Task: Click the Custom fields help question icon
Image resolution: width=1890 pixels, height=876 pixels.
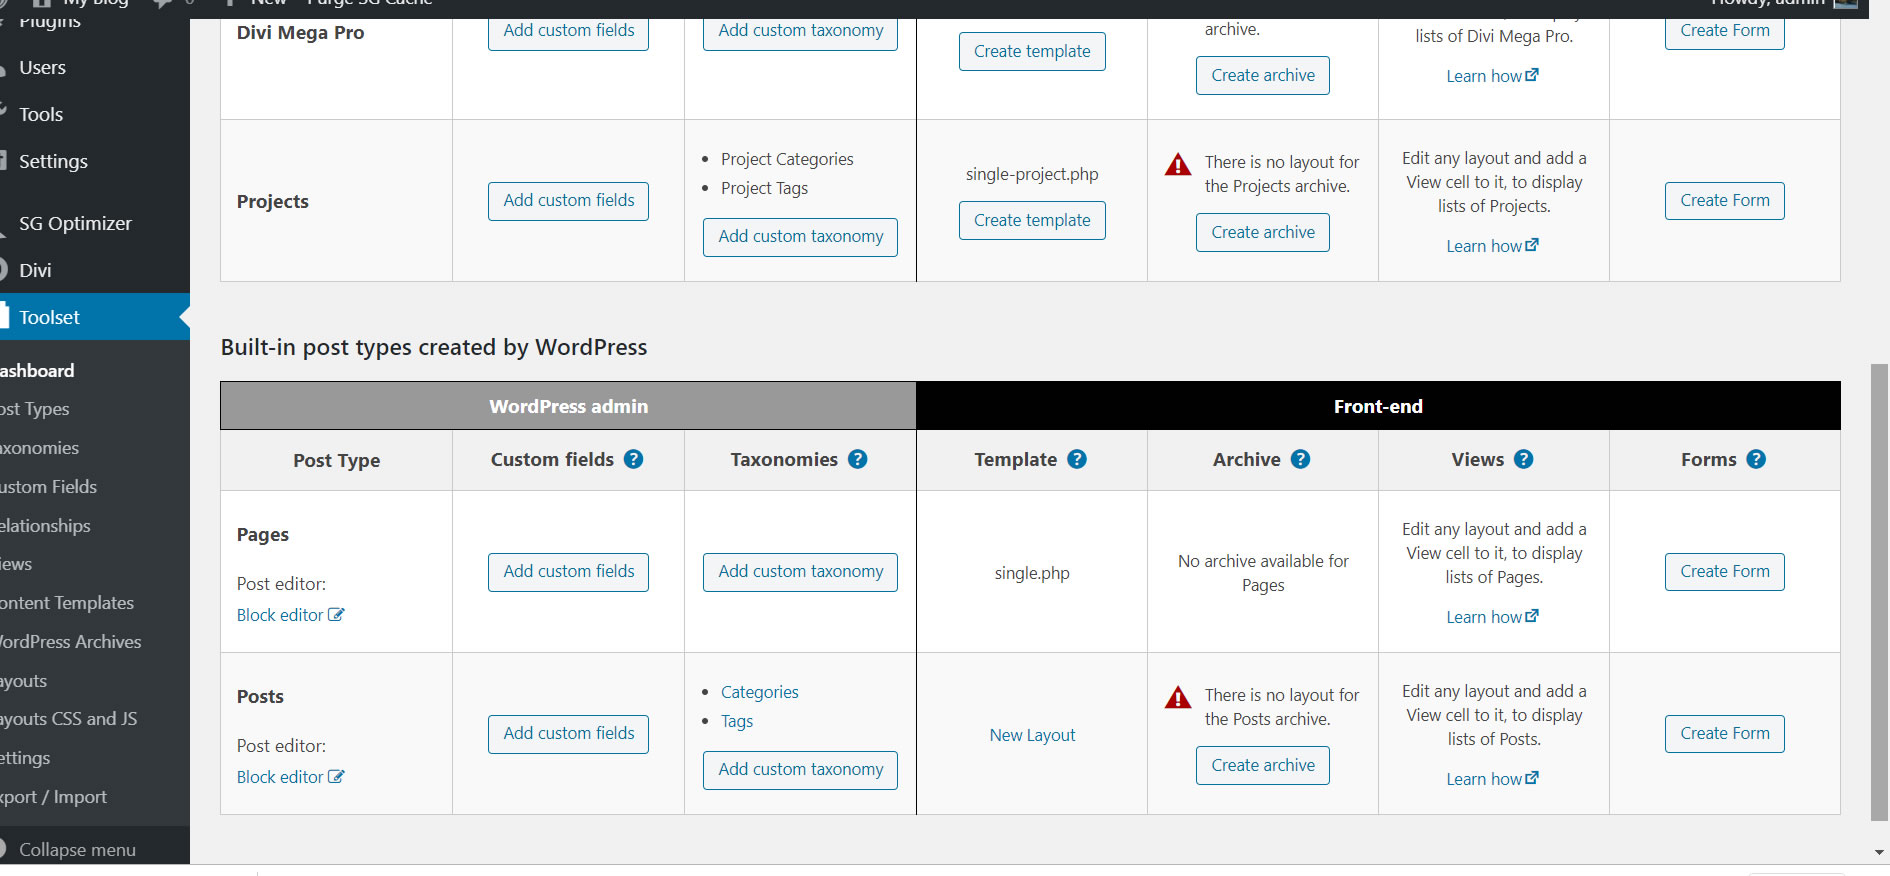Action: [633, 459]
